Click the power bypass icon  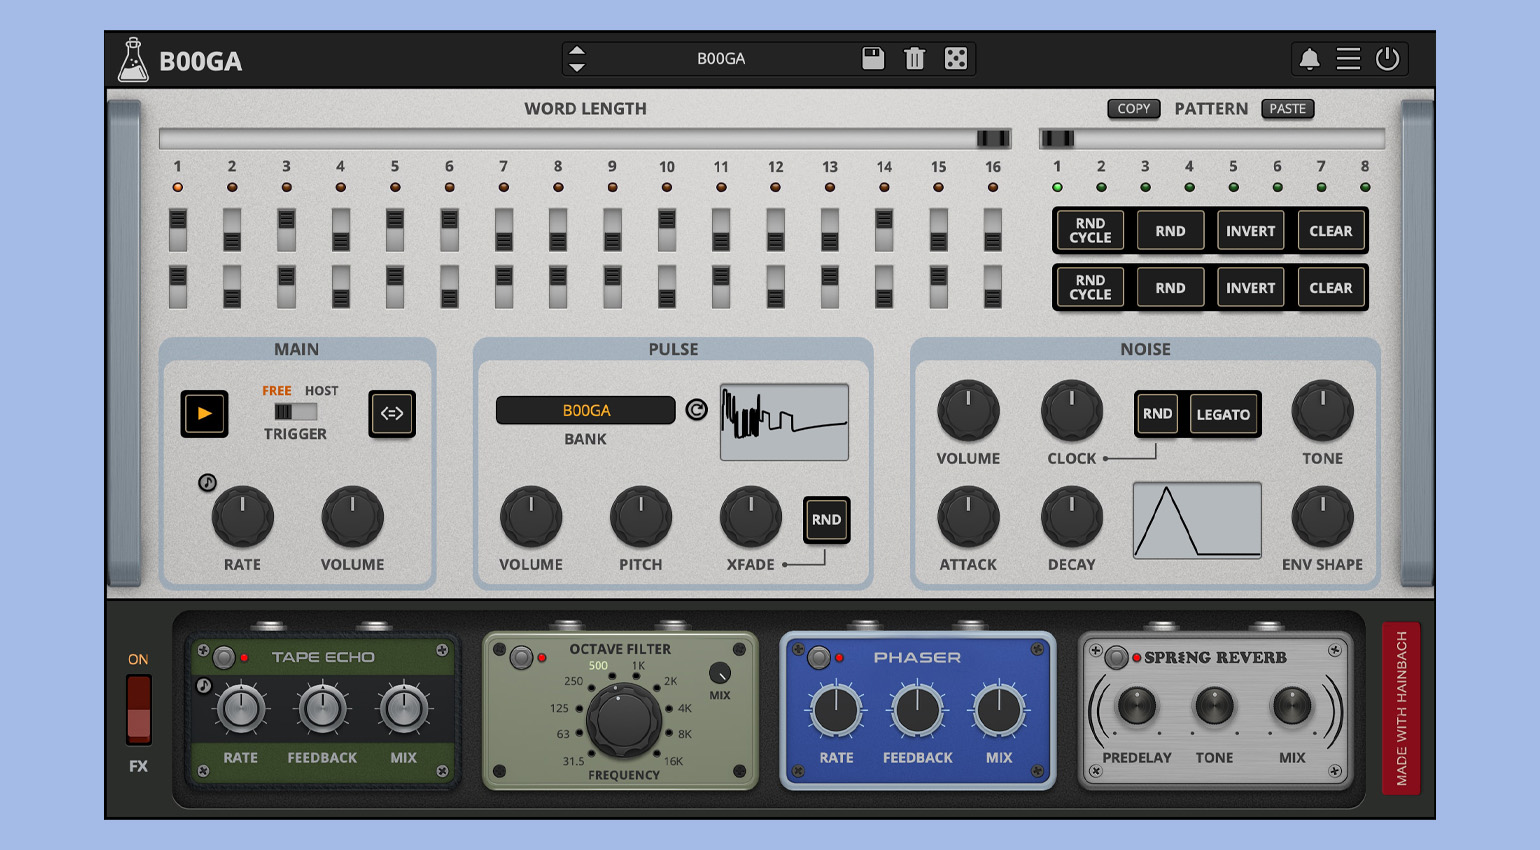[1387, 59]
